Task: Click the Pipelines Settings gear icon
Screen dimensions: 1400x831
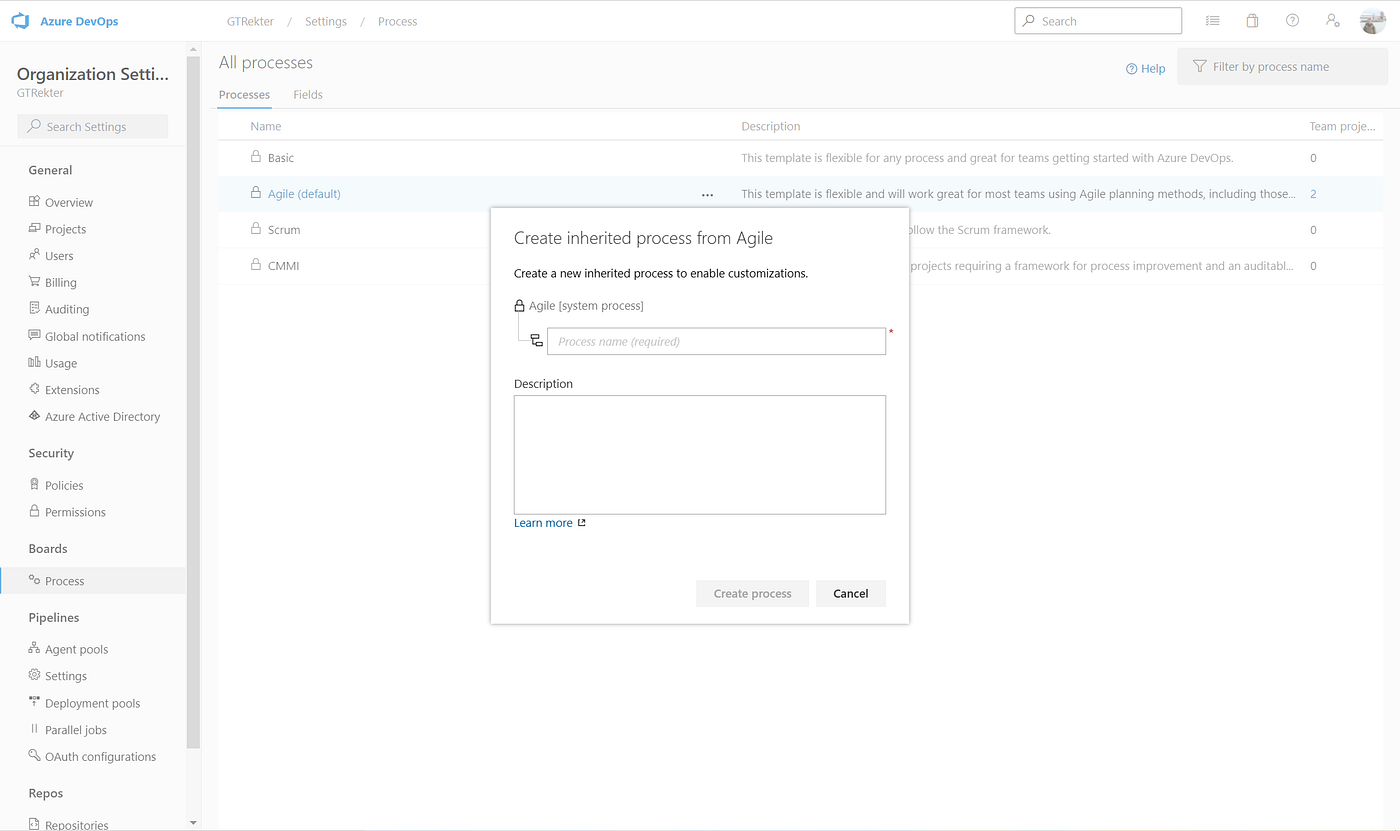Action: [x=34, y=675]
